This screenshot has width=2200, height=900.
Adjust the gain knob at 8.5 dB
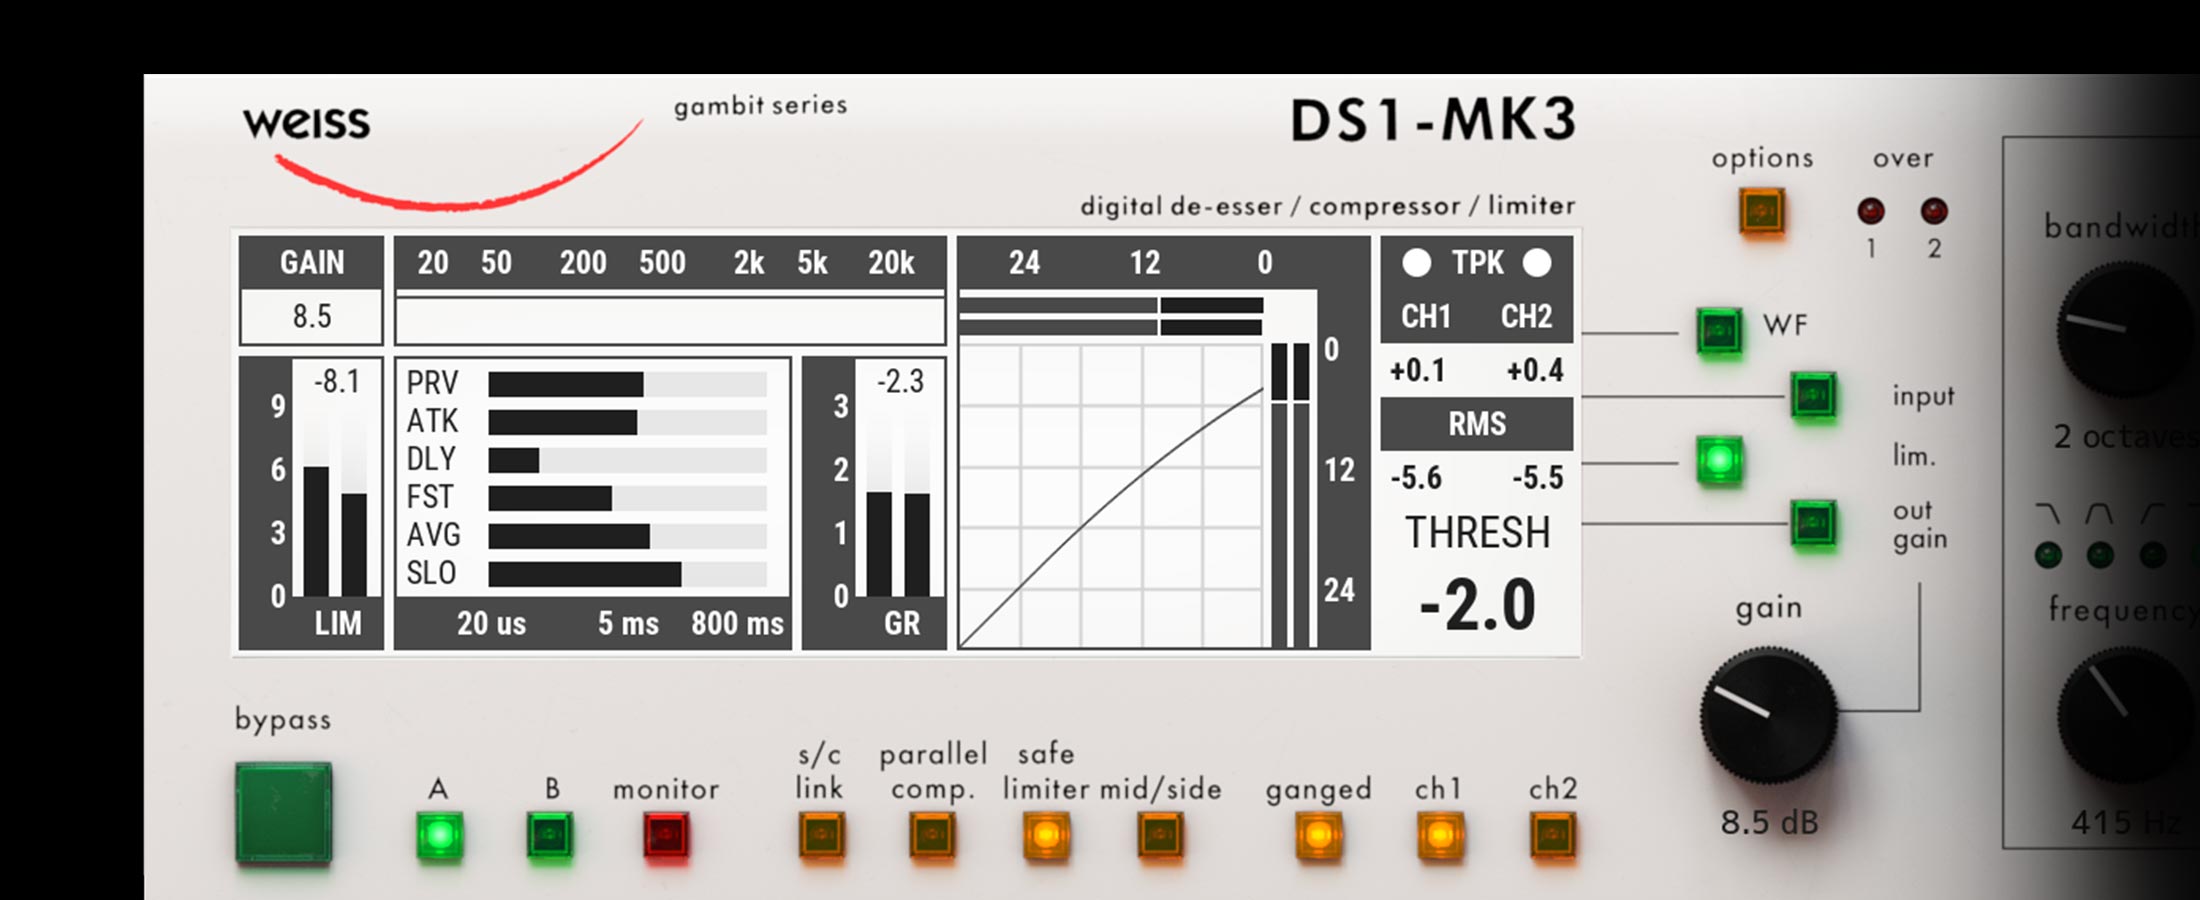click(1769, 715)
